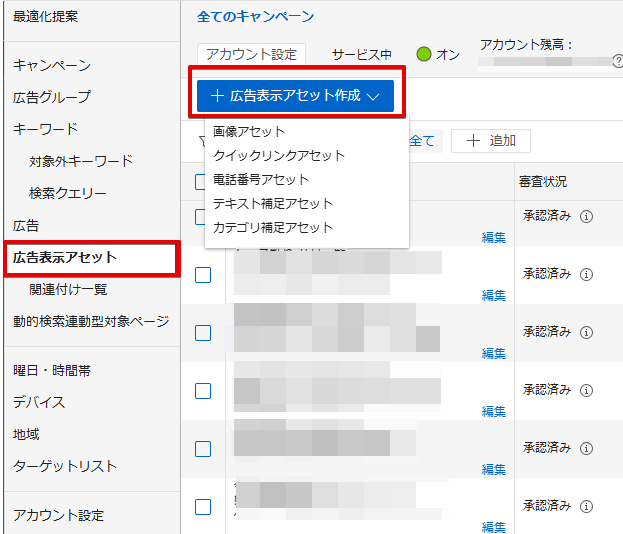Tick the checkbox in the bottom table row
This screenshot has width=623, height=534.
pyautogui.click(x=203, y=507)
